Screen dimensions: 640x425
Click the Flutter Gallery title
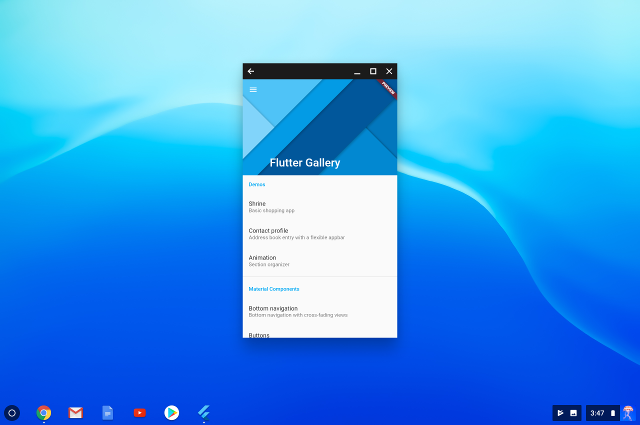[305, 162]
